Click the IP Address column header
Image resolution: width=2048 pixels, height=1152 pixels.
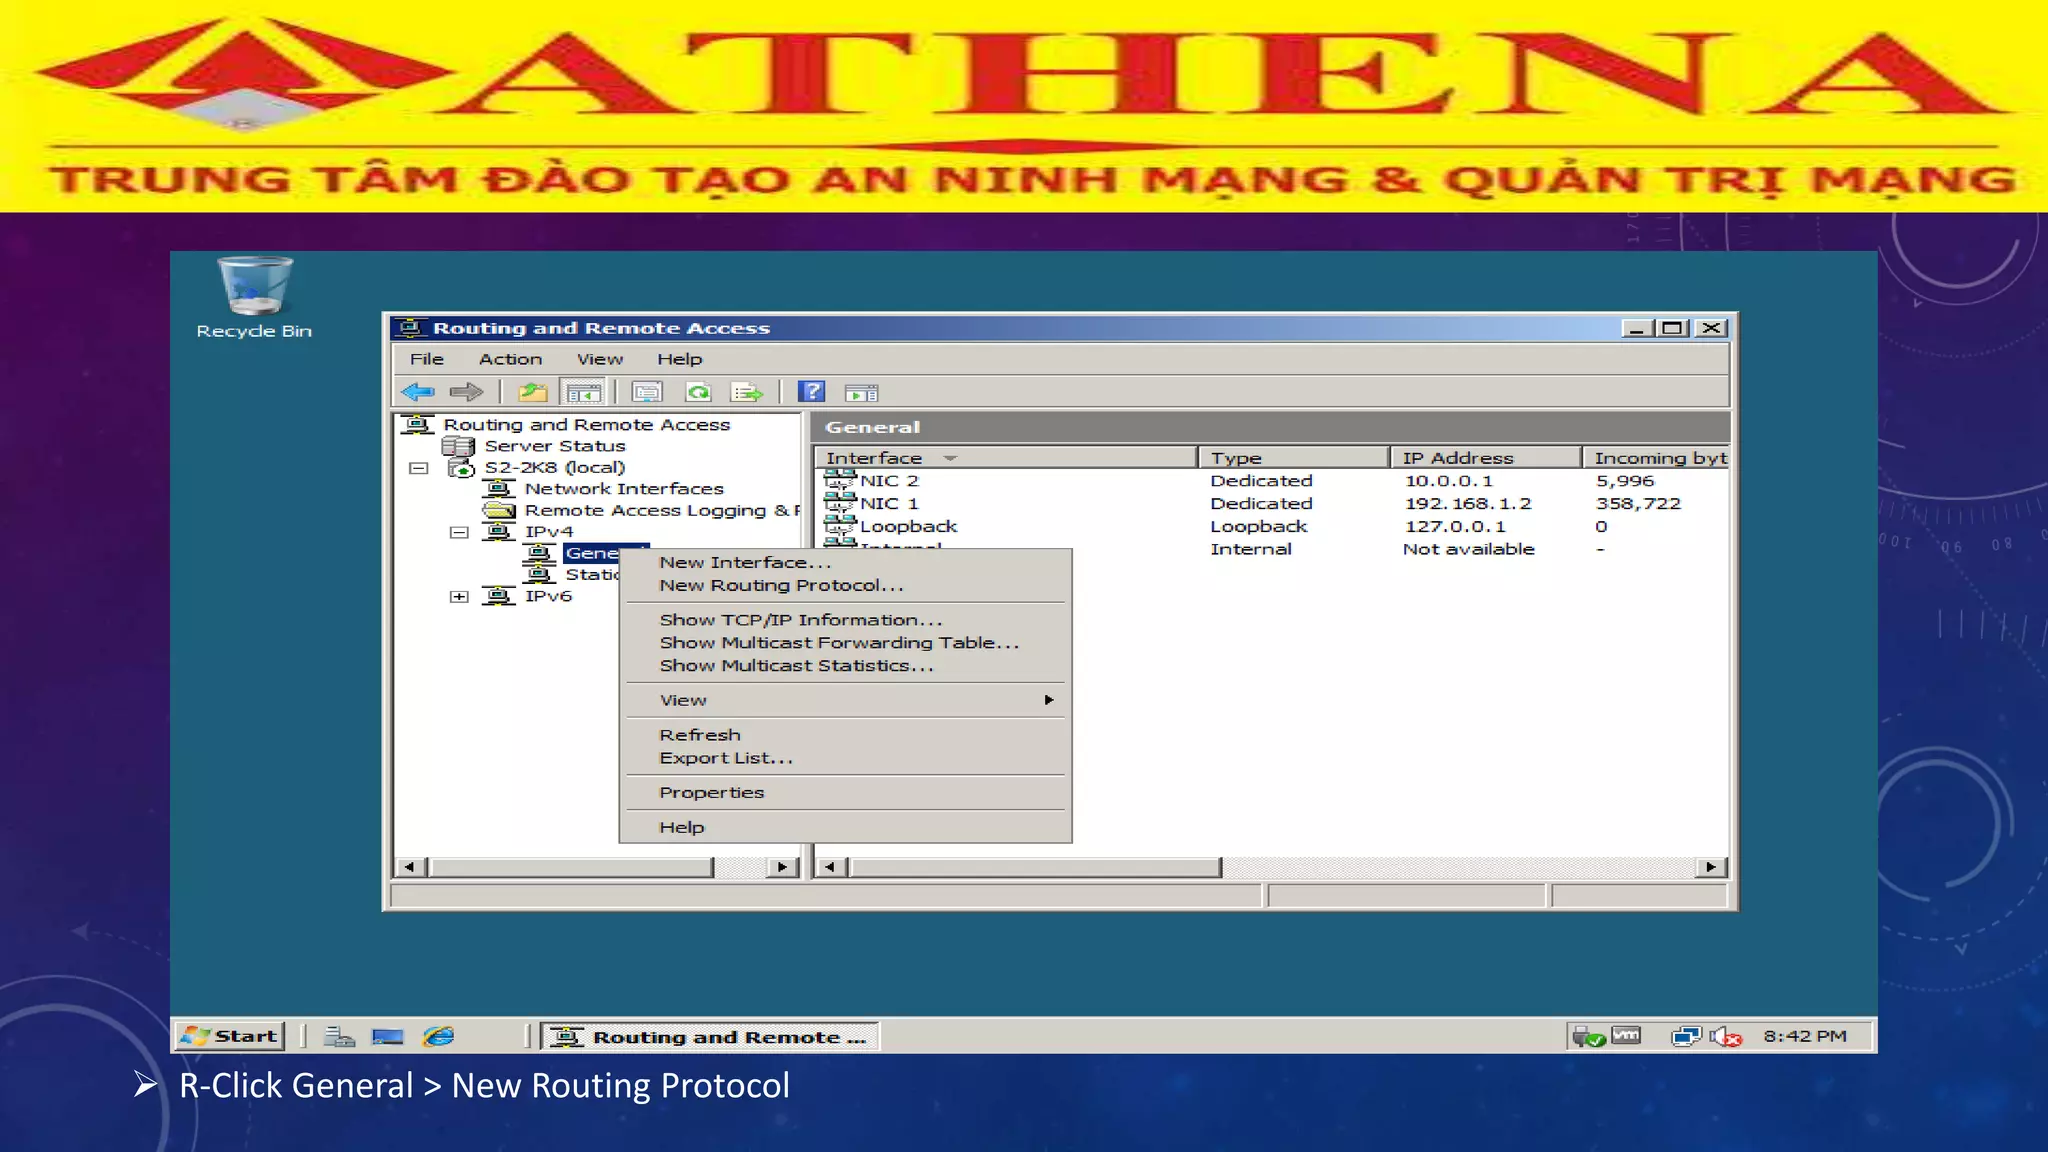(1486, 457)
